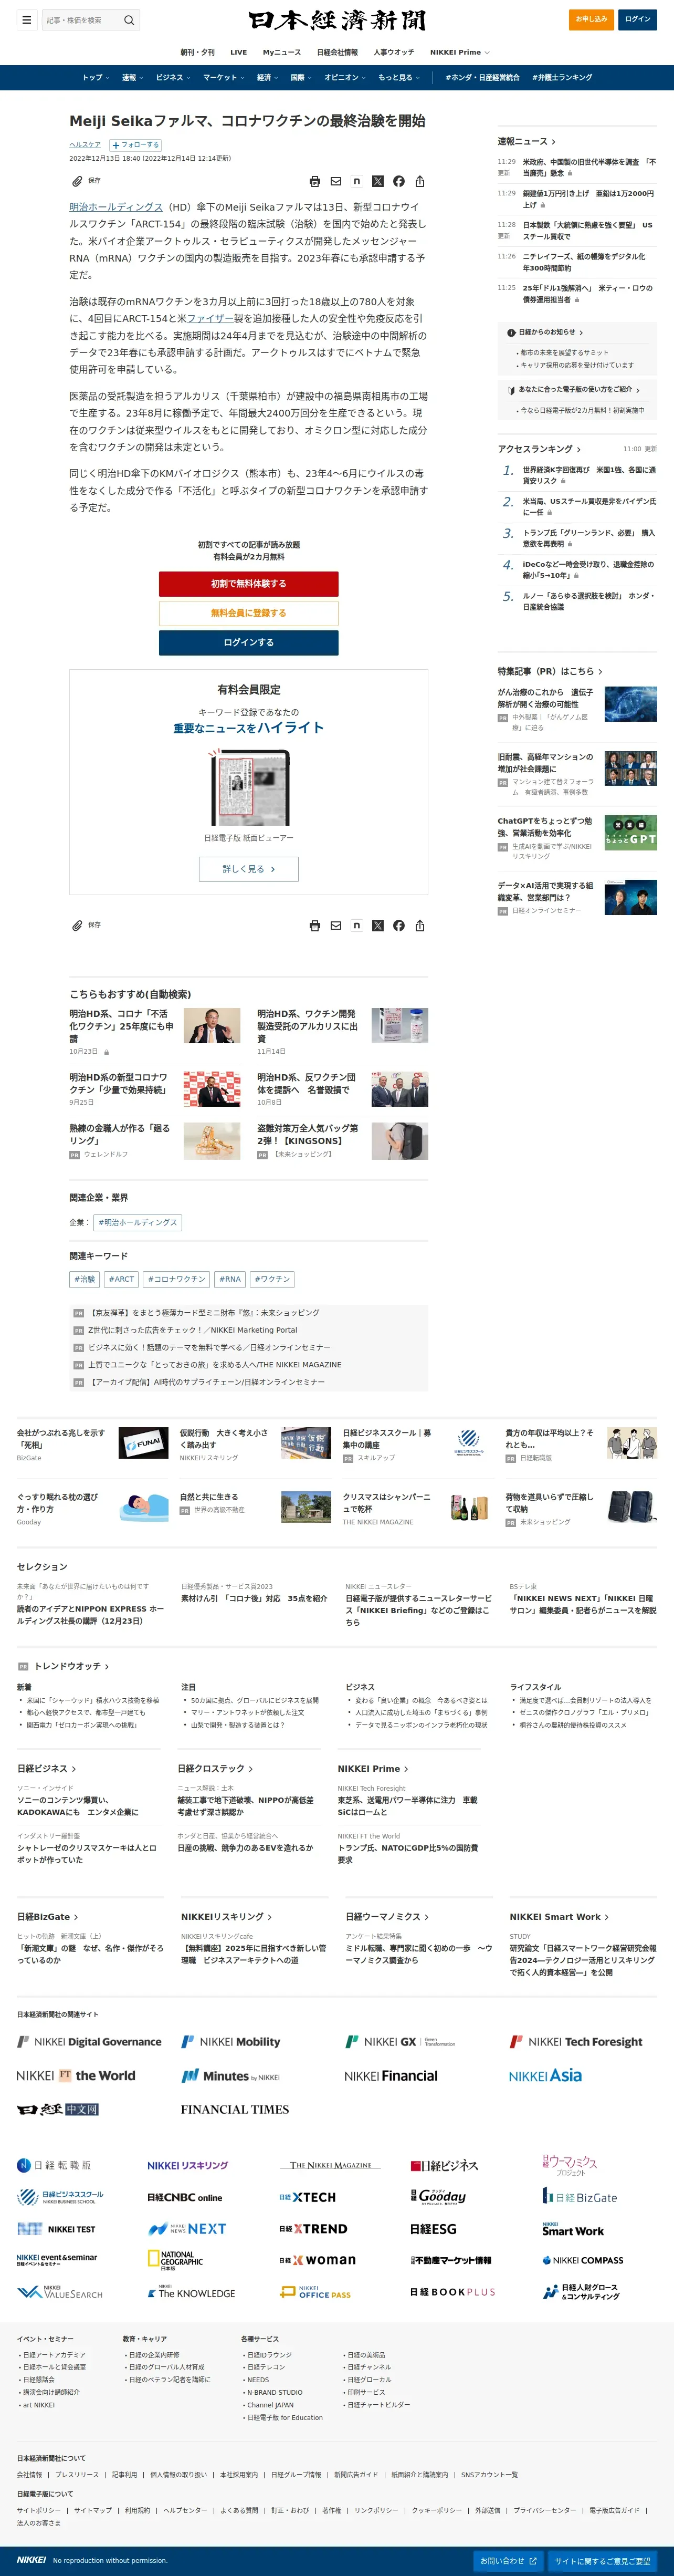Toggle the フォローする follow button
The height and width of the screenshot is (2576, 674).
tap(135, 145)
